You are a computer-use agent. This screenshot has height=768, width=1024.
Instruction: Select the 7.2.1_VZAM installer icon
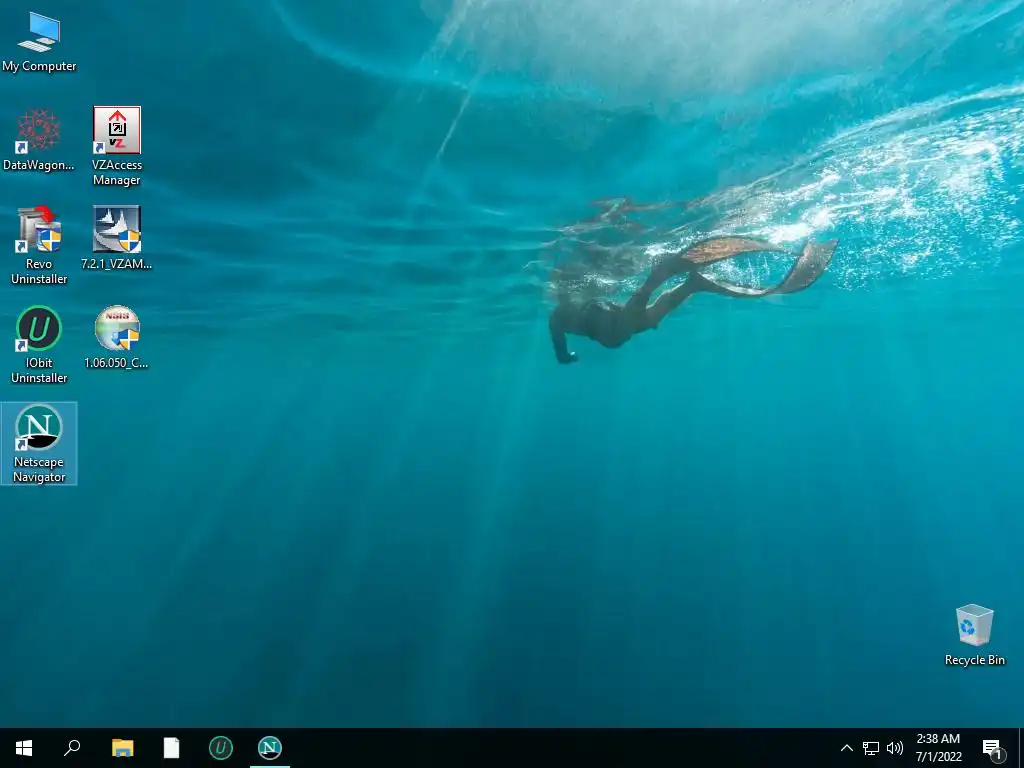(117, 238)
